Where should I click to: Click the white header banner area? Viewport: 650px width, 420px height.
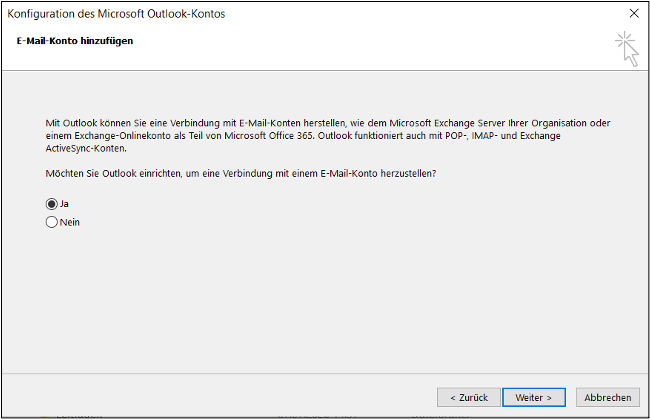click(350, 47)
